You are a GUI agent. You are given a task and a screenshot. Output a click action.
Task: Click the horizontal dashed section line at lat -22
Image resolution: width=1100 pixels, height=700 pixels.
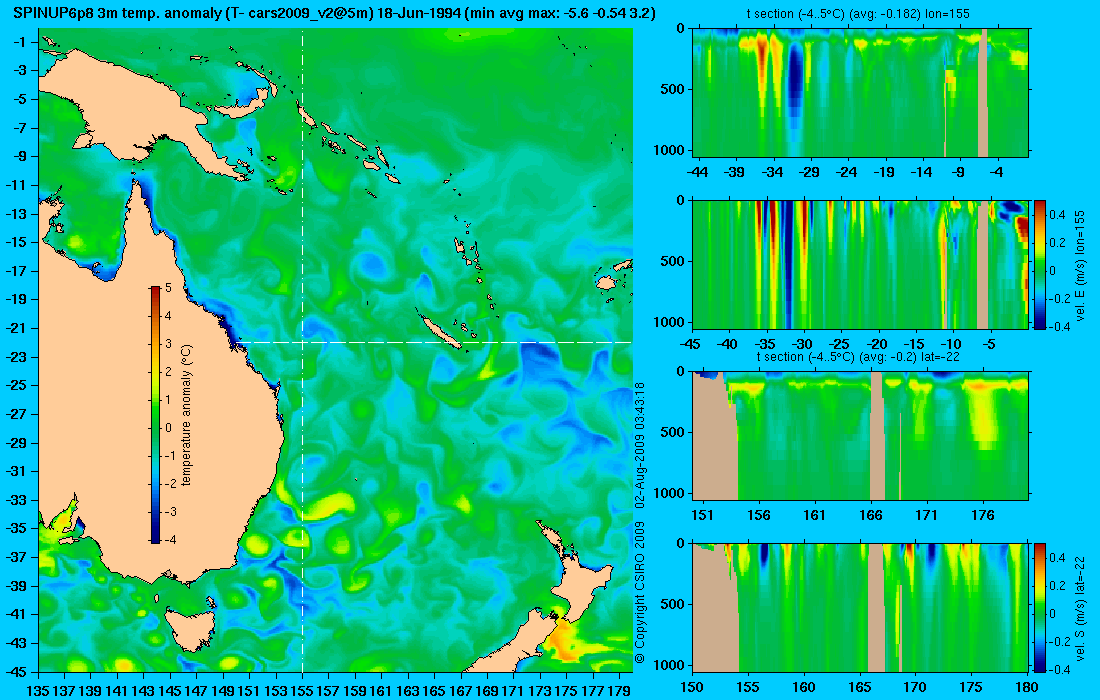(433, 342)
